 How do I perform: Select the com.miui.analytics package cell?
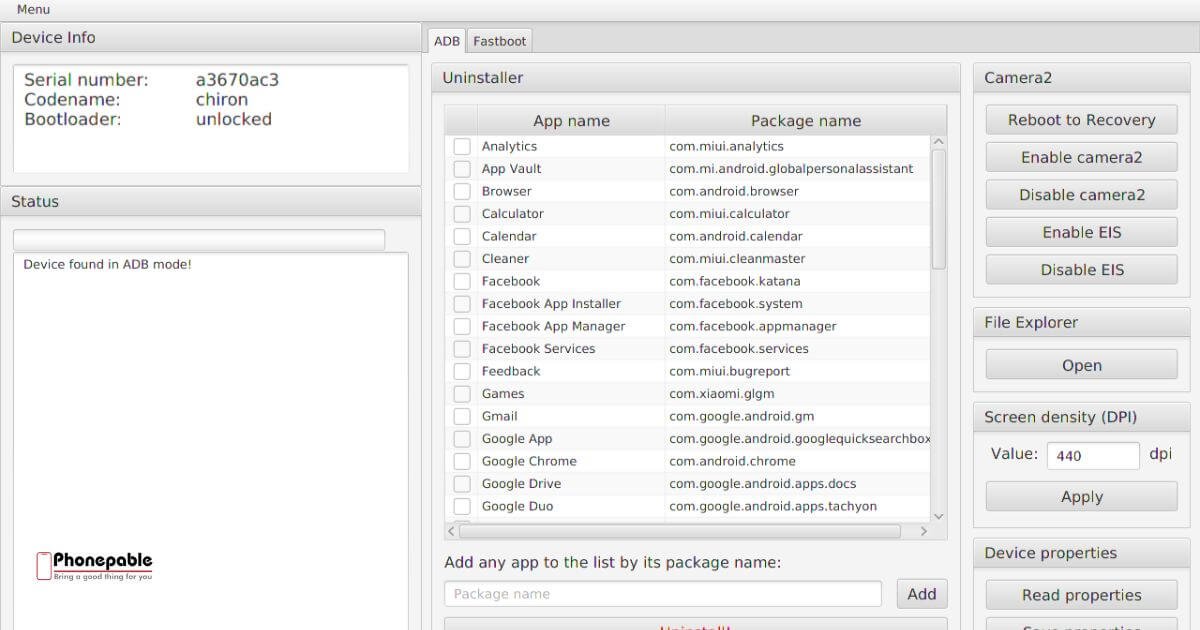(798, 146)
